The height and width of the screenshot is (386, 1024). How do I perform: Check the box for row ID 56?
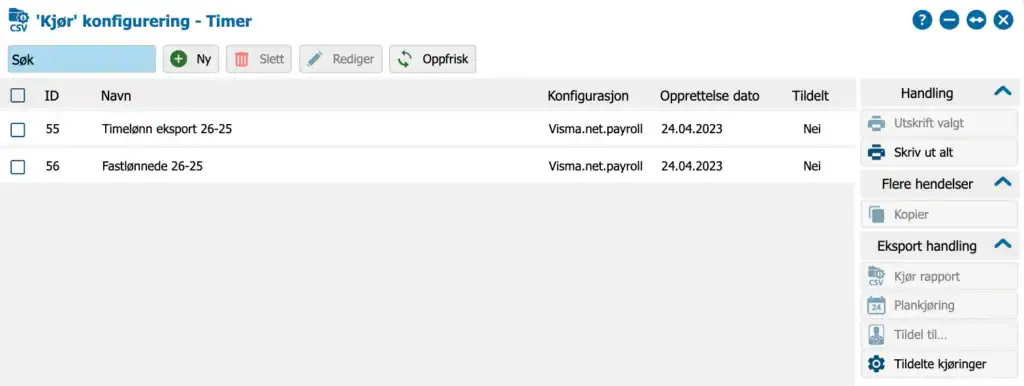(x=18, y=167)
